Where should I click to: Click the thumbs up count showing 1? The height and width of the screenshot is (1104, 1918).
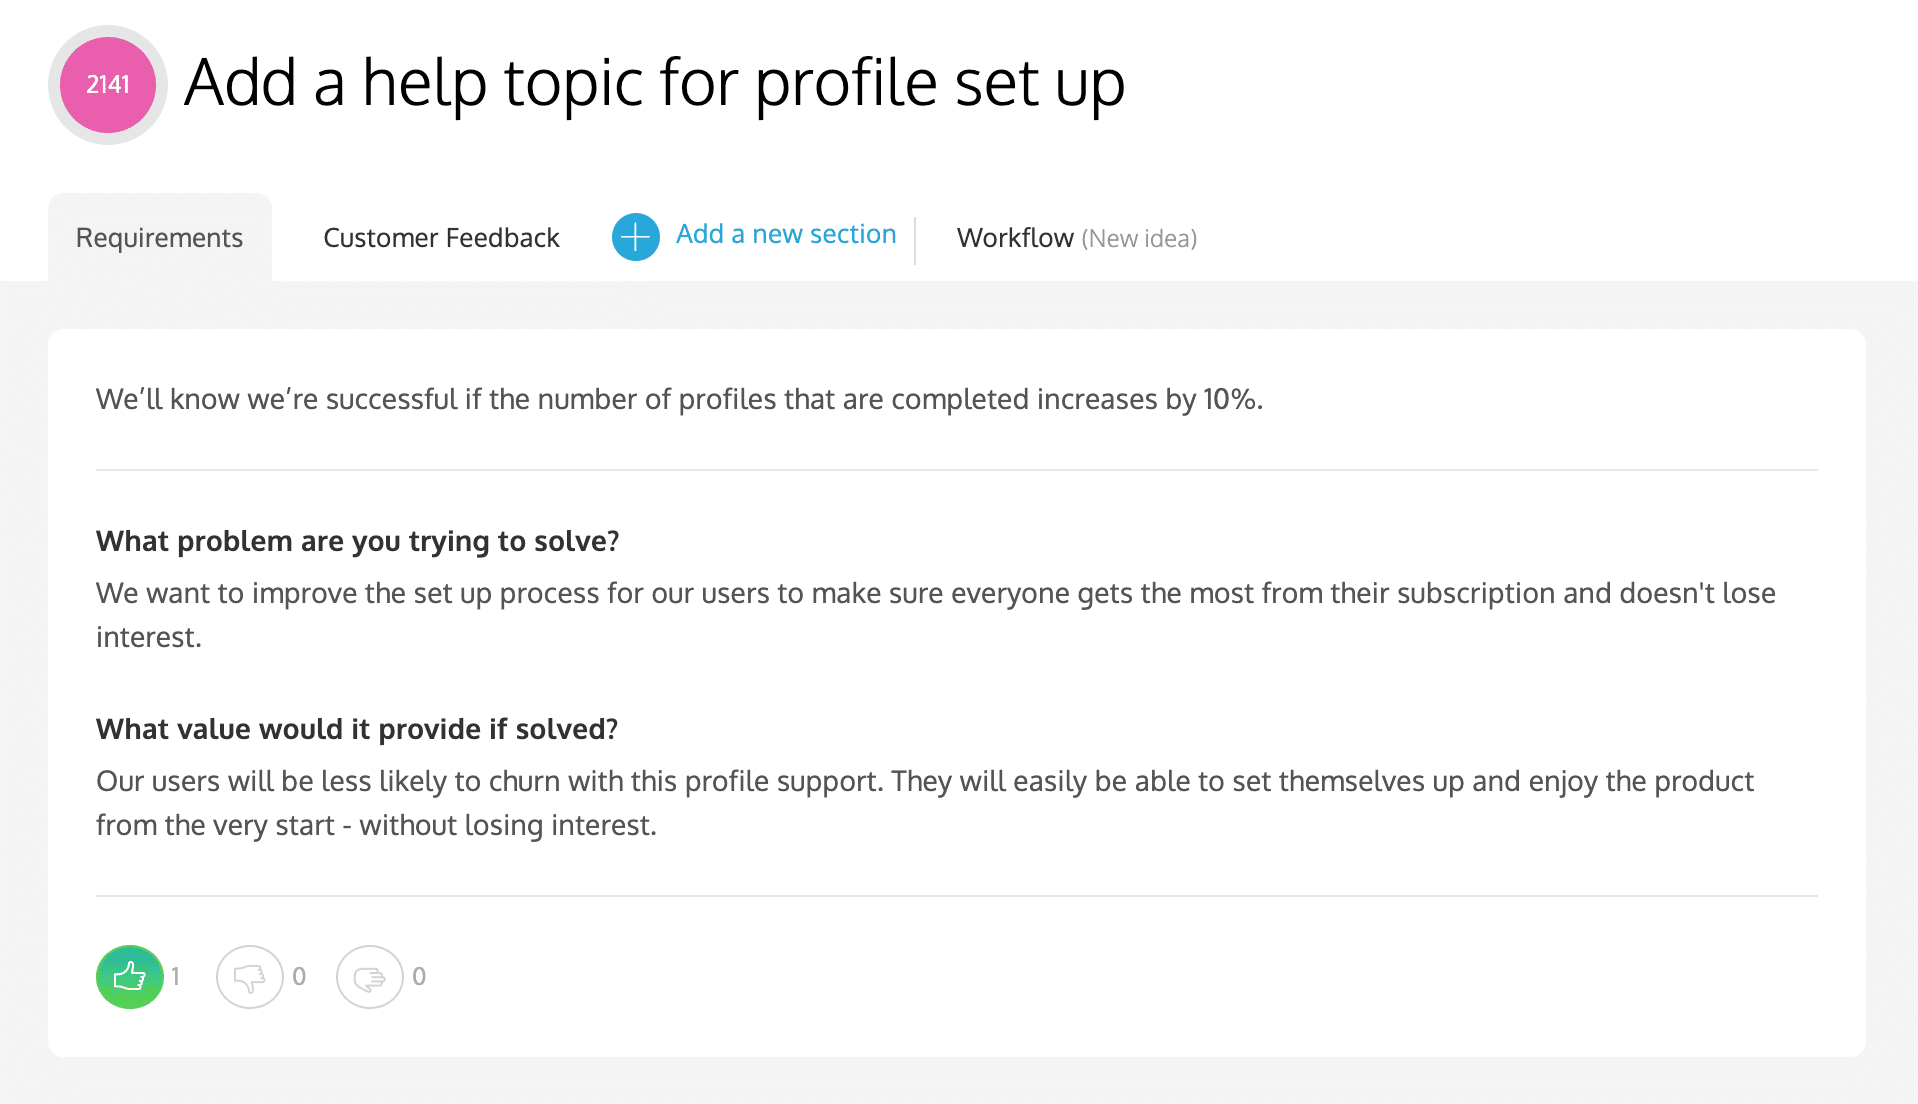pyautogui.click(x=176, y=976)
